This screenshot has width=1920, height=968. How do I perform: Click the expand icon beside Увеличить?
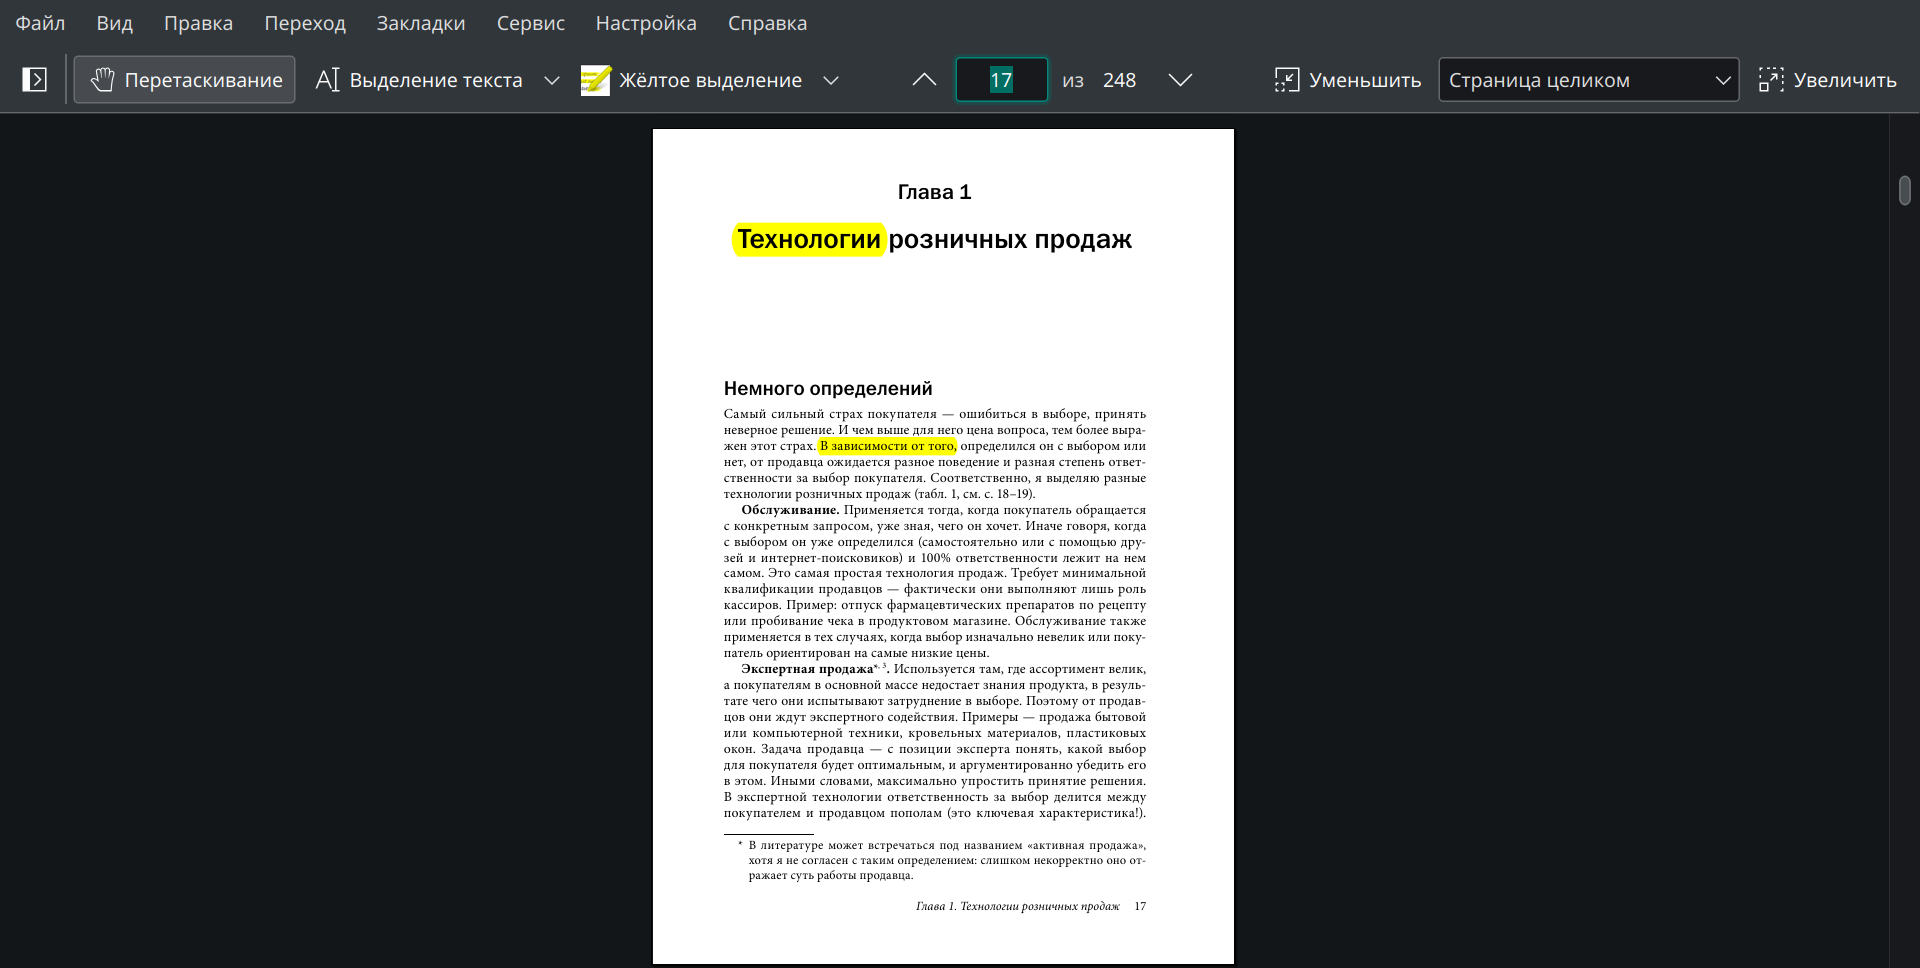click(x=1771, y=80)
